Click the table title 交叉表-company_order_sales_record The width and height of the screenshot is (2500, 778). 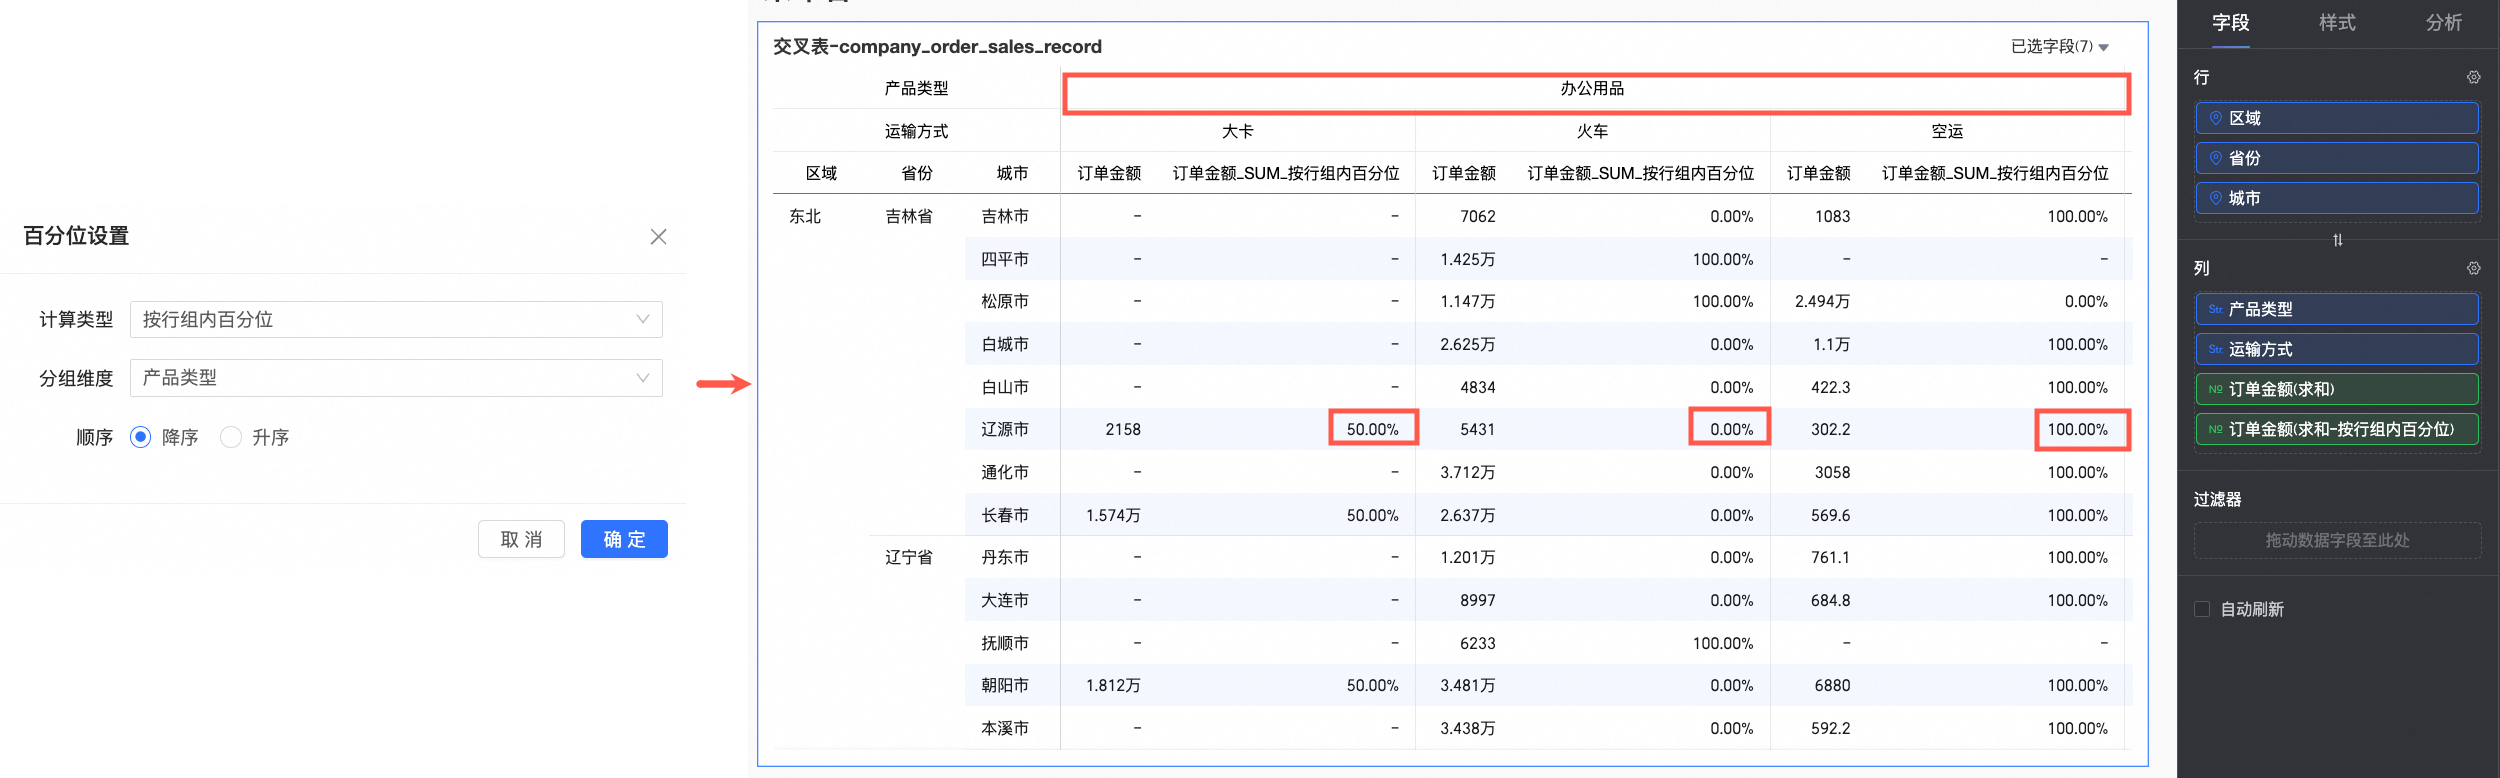point(937,46)
